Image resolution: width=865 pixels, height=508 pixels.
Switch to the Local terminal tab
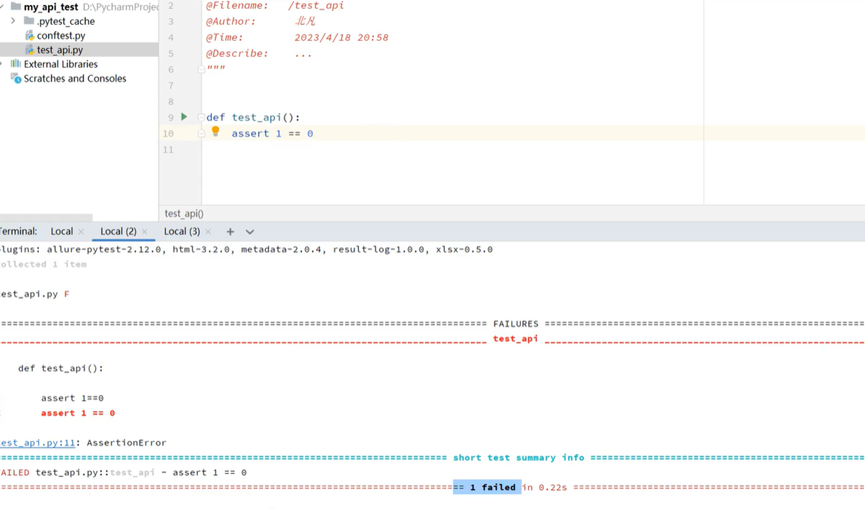tap(62, 231)
